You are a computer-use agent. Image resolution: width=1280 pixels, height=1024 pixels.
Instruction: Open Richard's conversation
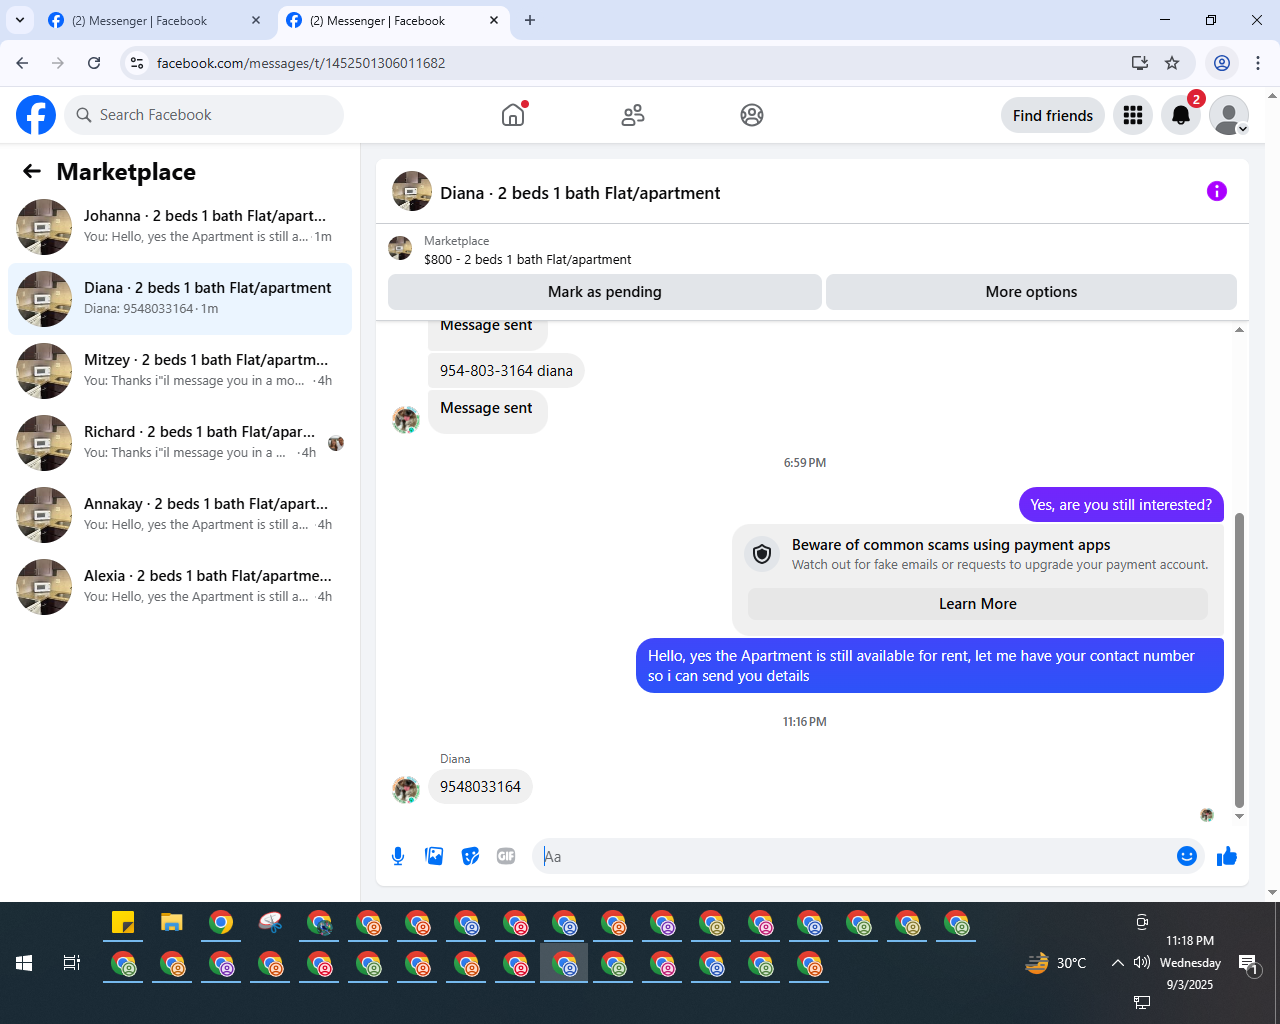(180, 443)
